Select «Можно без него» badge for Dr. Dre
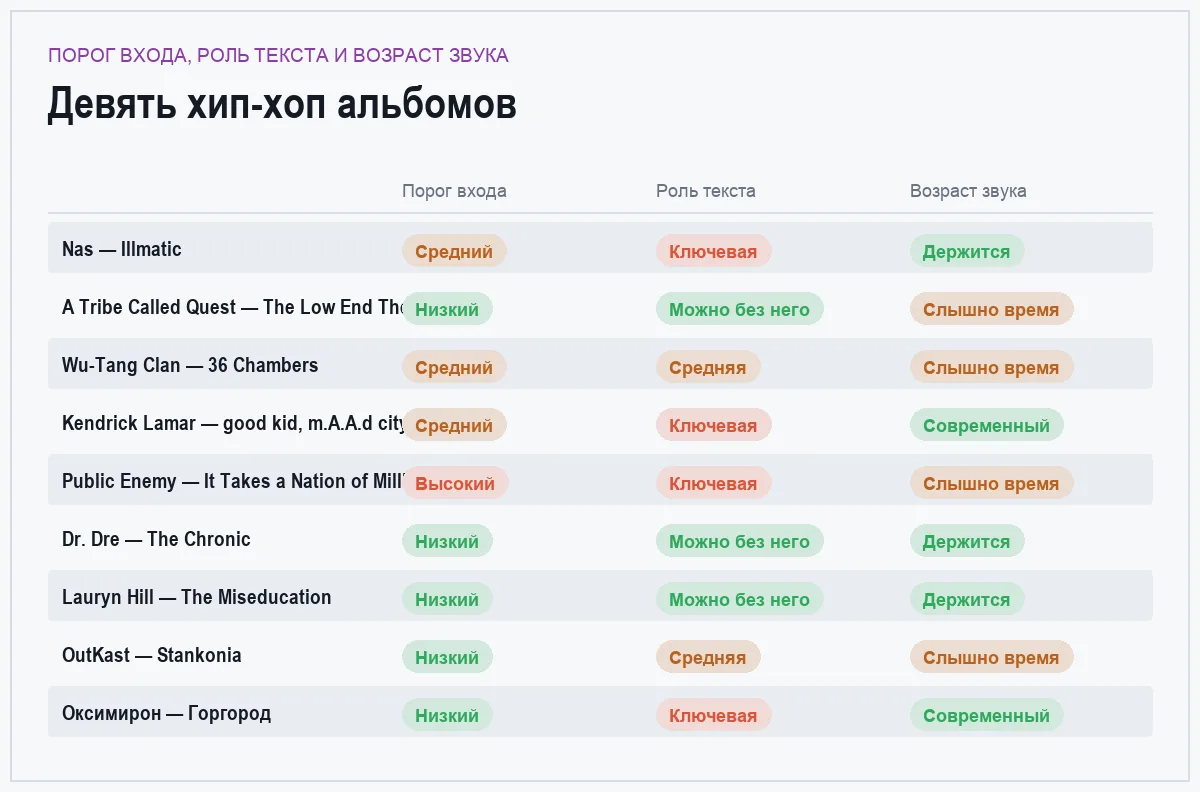The image size is (1200, 792). pyautogui.click(x=740, y=541)
